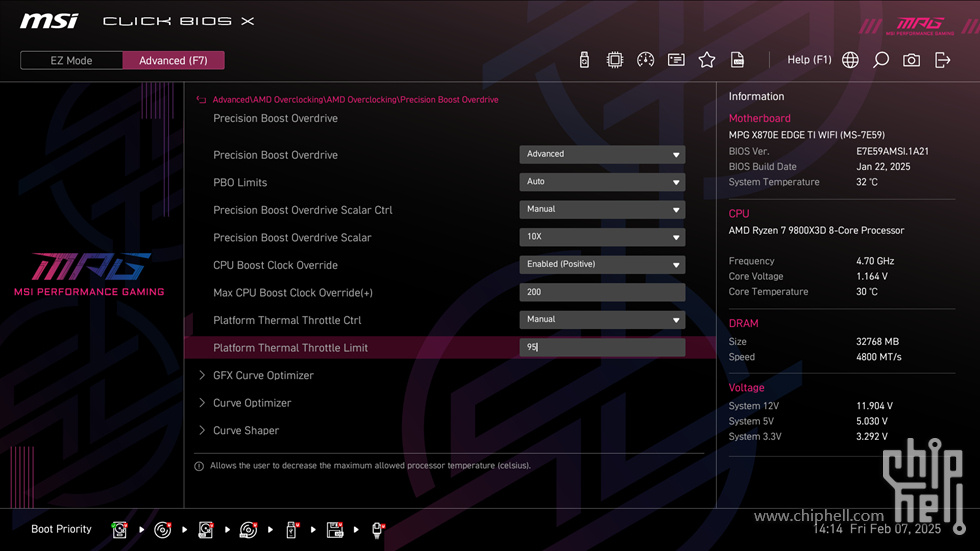Select the PBO Limits row label
Screen dimensions: 980x551
[x=240, y=182]
